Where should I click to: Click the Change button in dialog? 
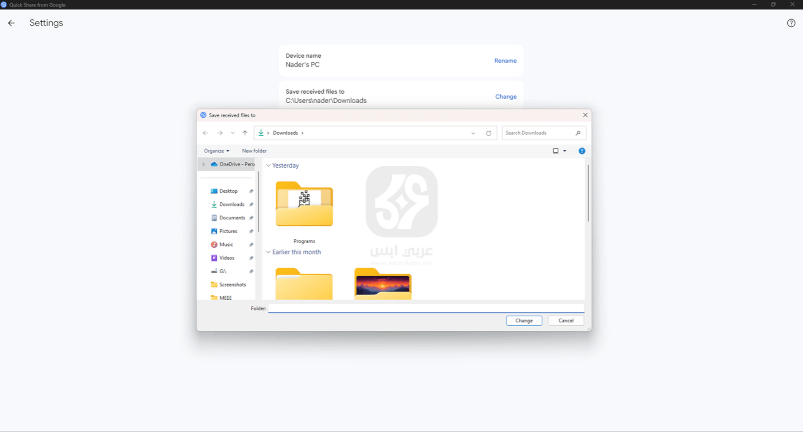(524, 320)
